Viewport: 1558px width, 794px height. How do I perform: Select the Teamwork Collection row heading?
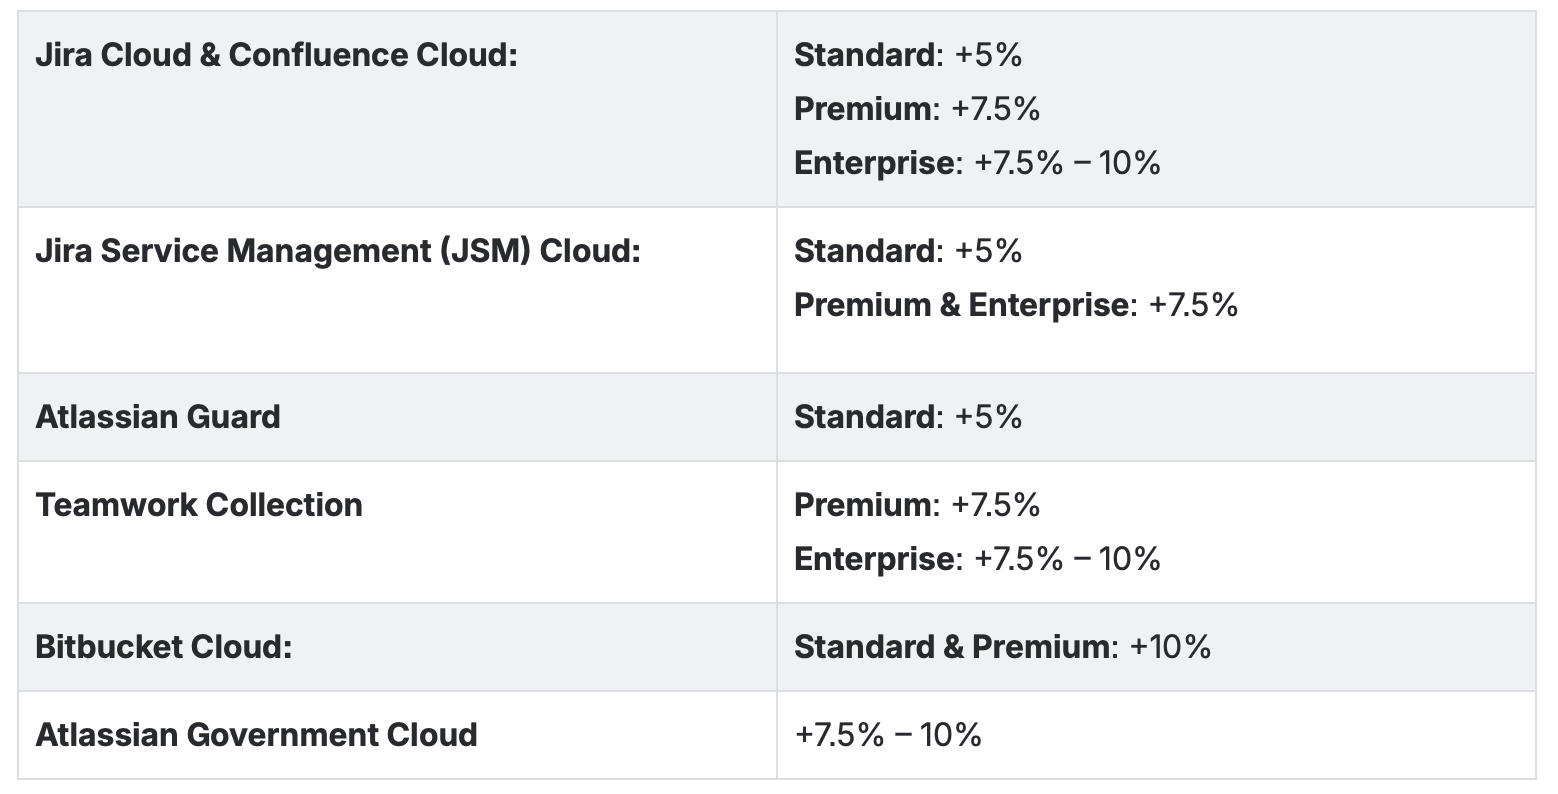coord(199,505)
